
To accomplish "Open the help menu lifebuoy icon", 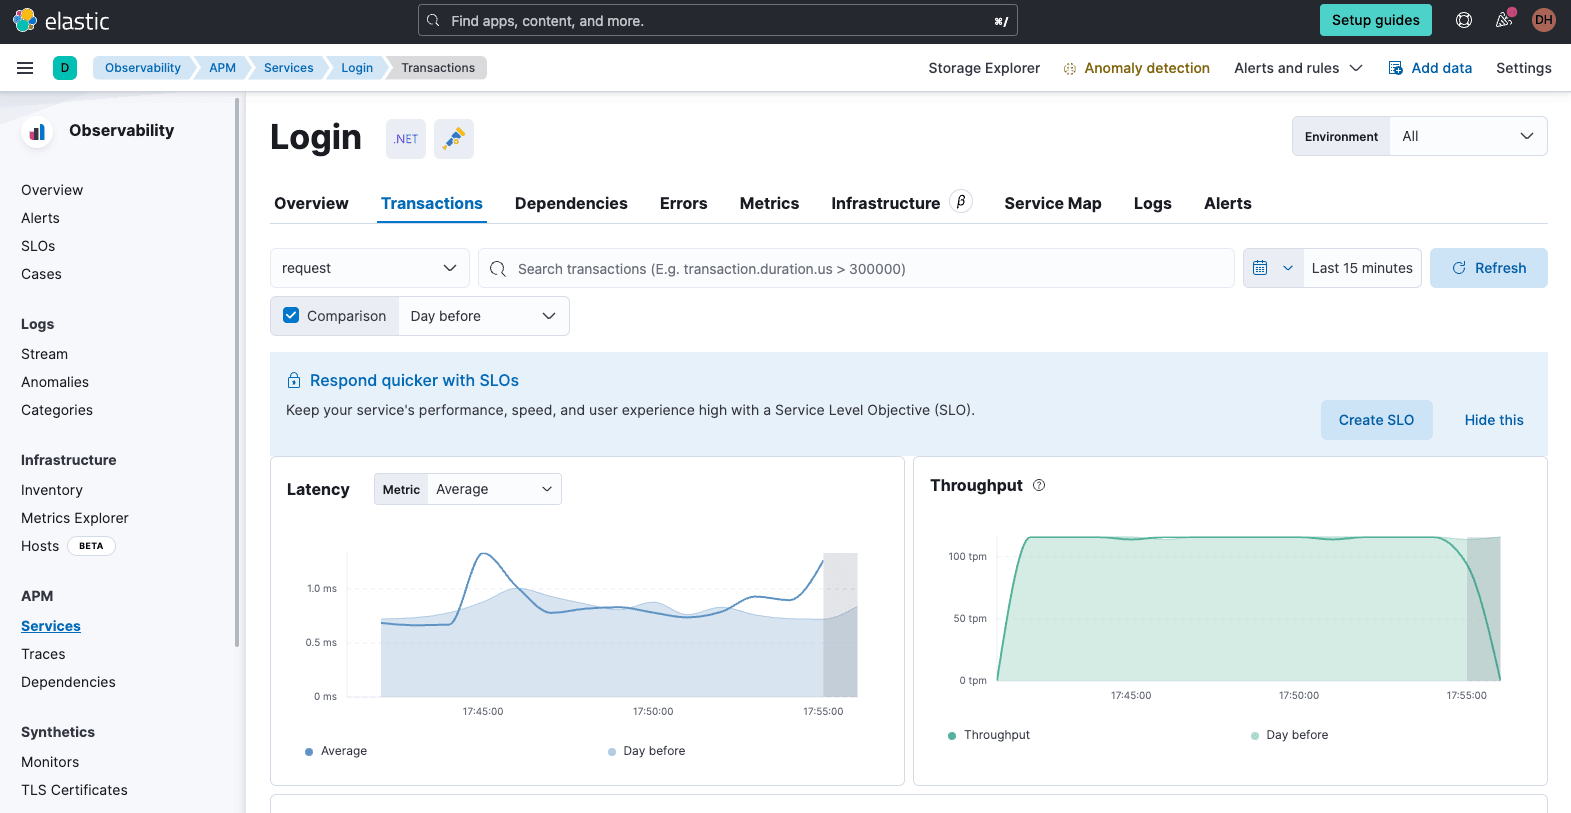I will [1463, 20].
